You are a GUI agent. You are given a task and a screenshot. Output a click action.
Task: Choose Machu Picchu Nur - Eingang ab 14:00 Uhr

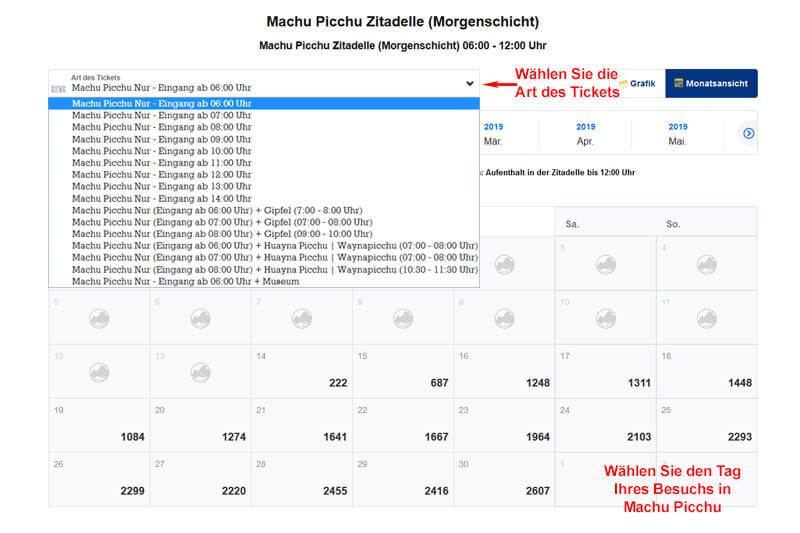tap(264, 198)
